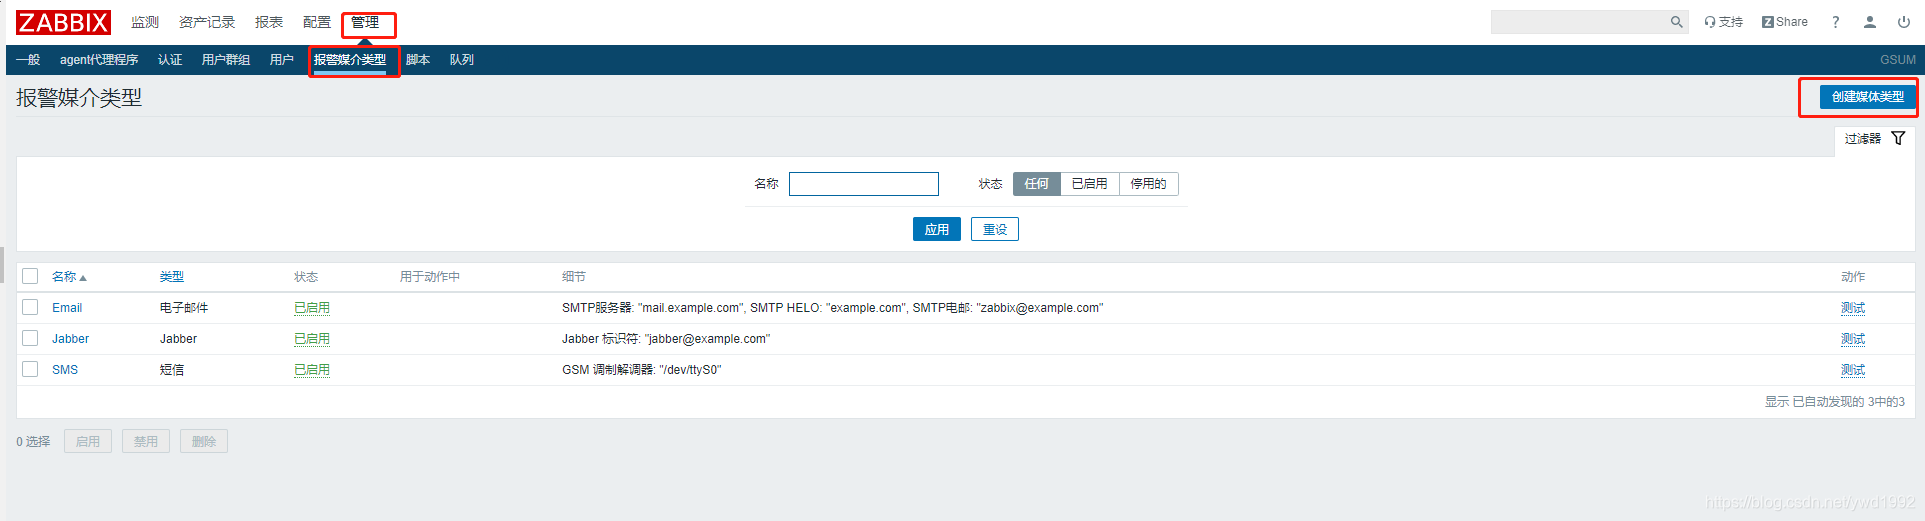Check the Email row checkbox

30,307
